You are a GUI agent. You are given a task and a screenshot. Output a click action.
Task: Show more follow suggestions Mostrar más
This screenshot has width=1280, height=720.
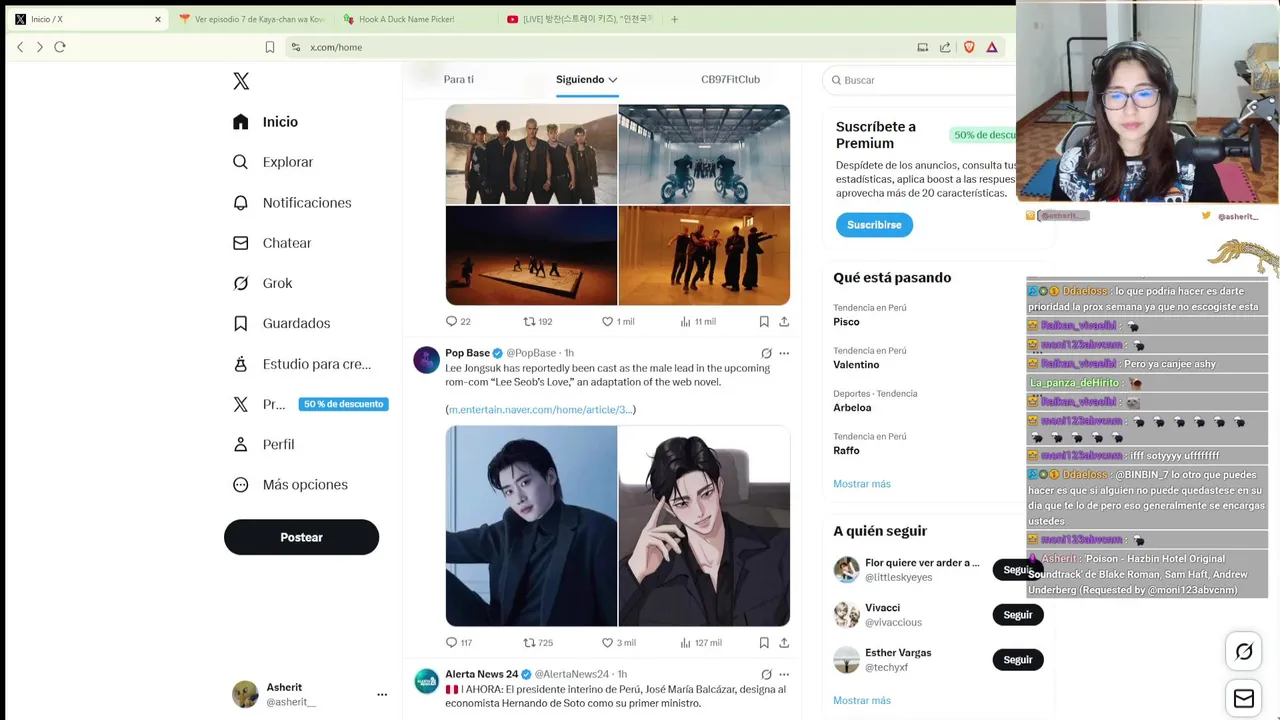point(861,700)
